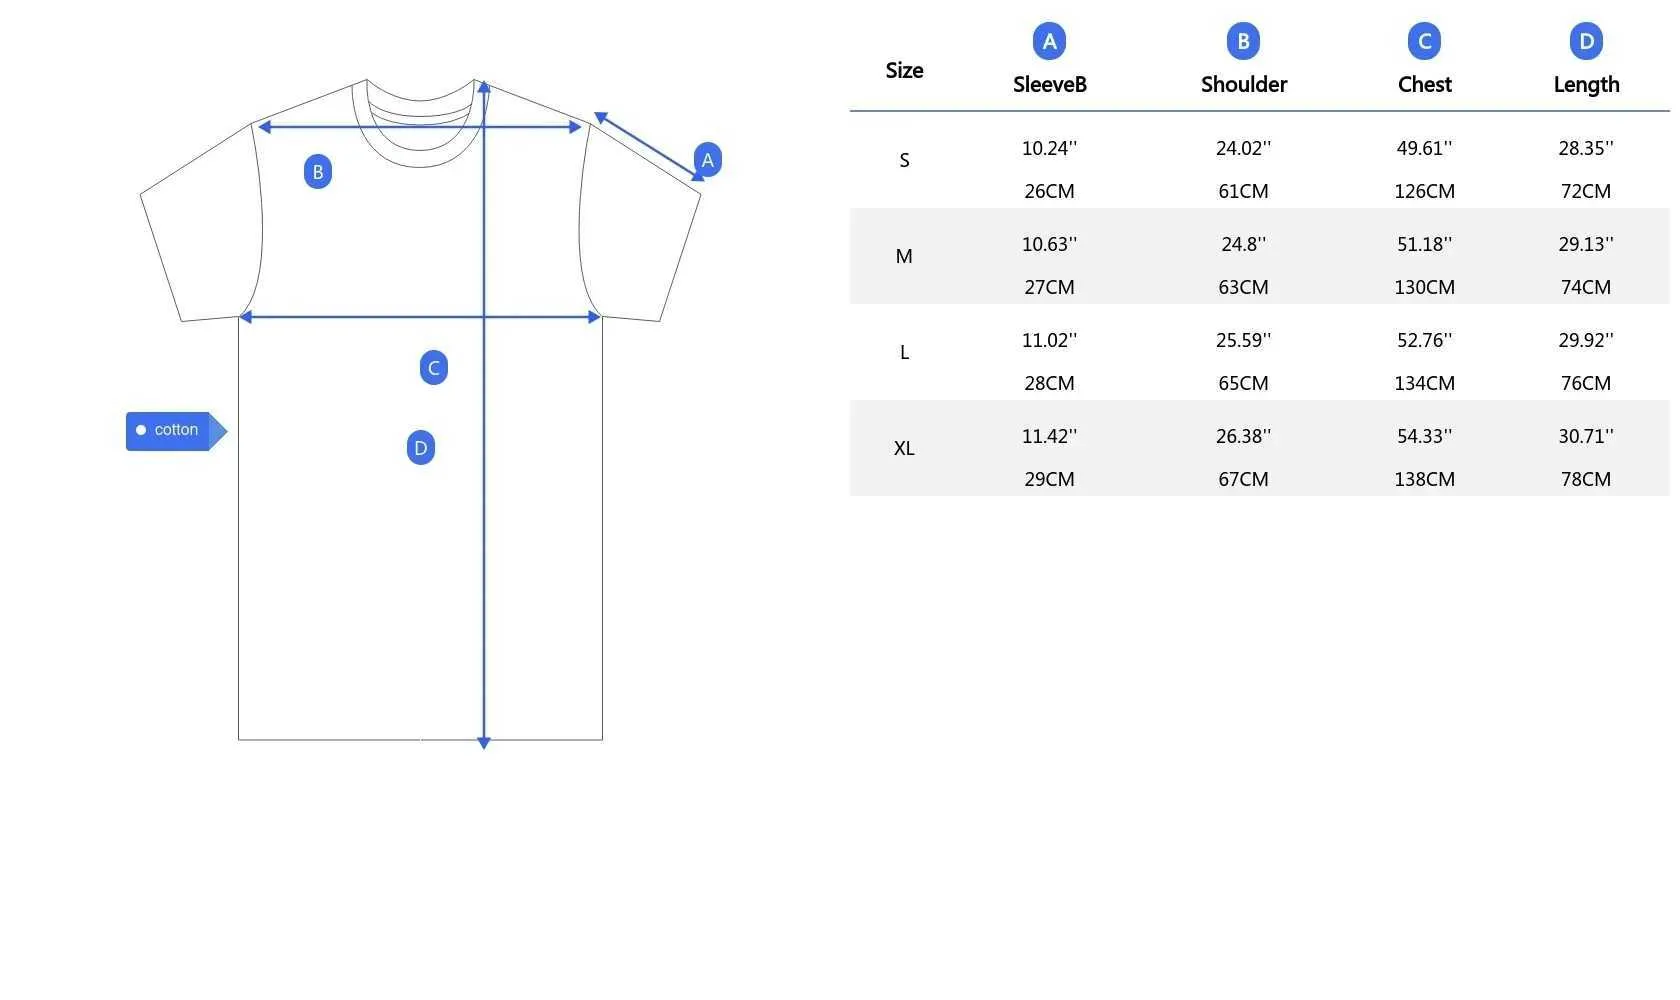Click the C badge above Chest header
The image size is (1680, 1000).
[1424, 41]
